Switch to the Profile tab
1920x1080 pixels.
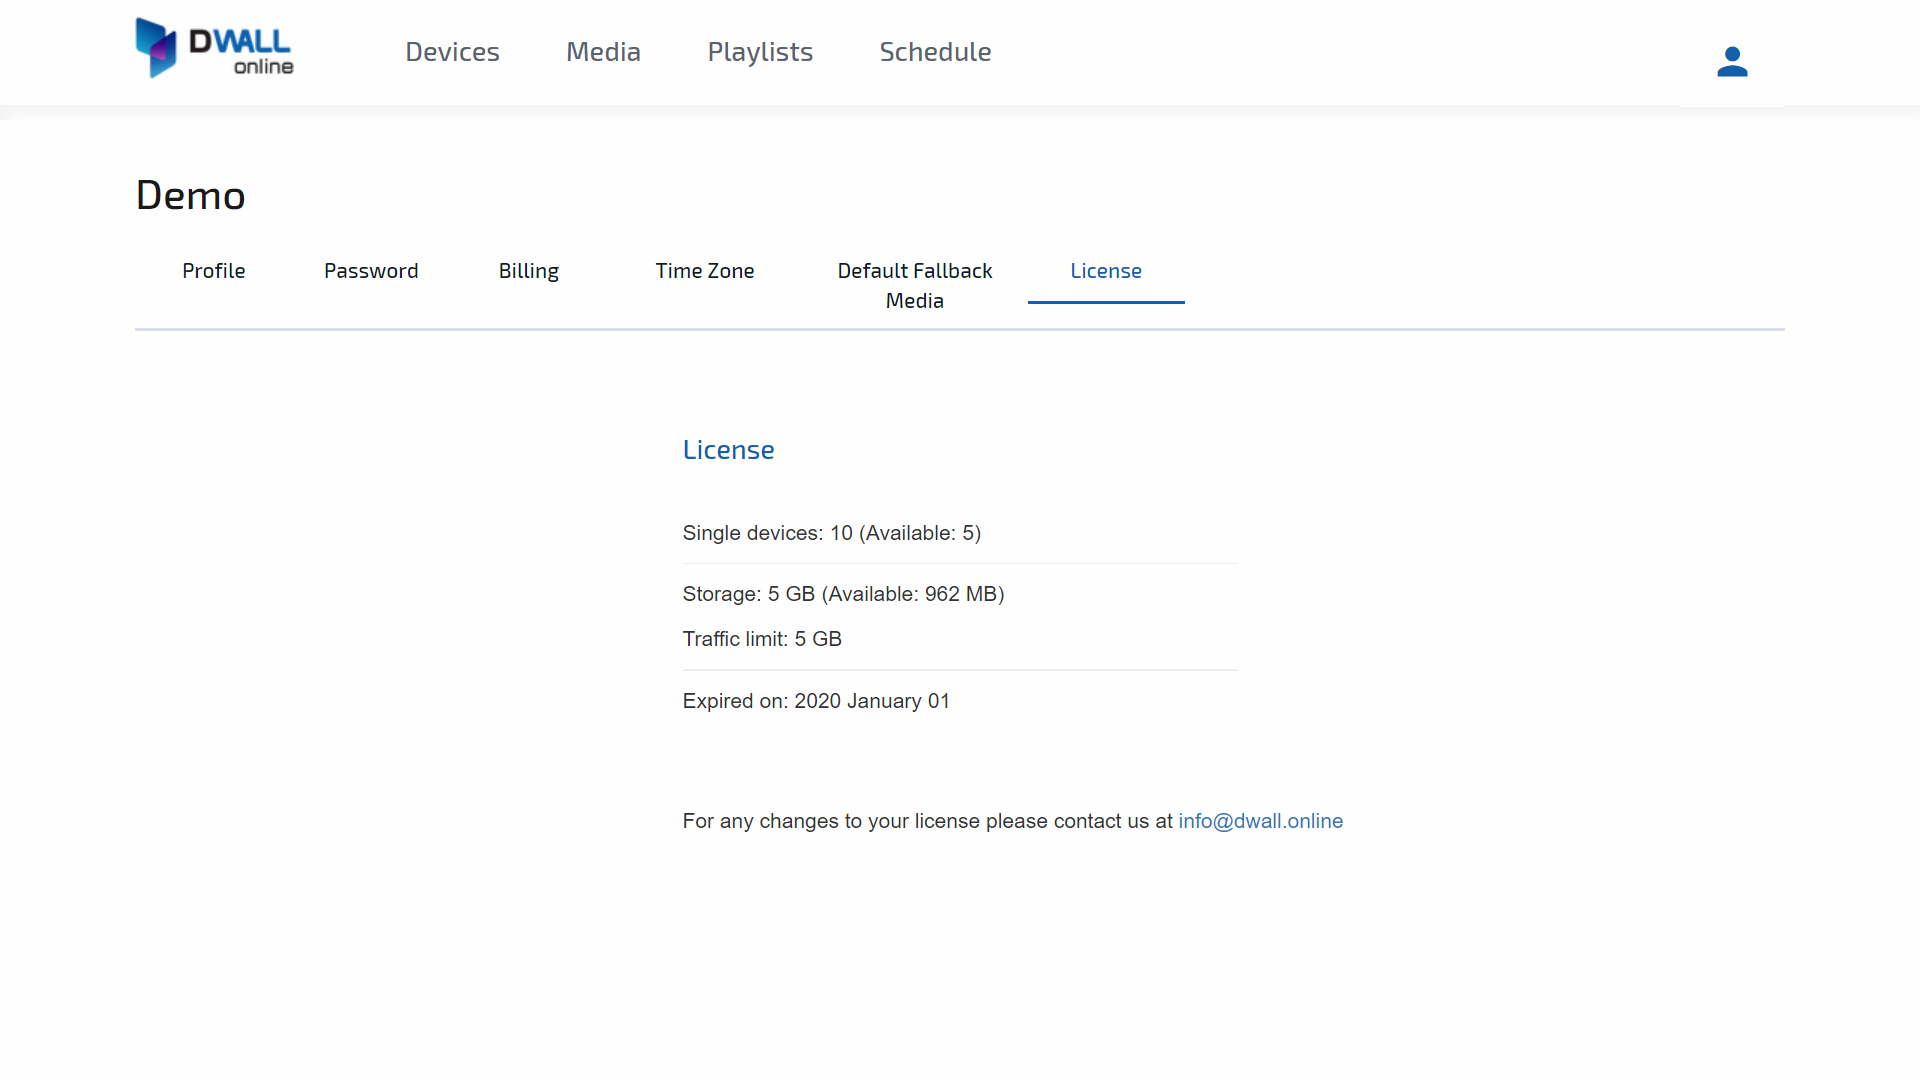[213, 271]
